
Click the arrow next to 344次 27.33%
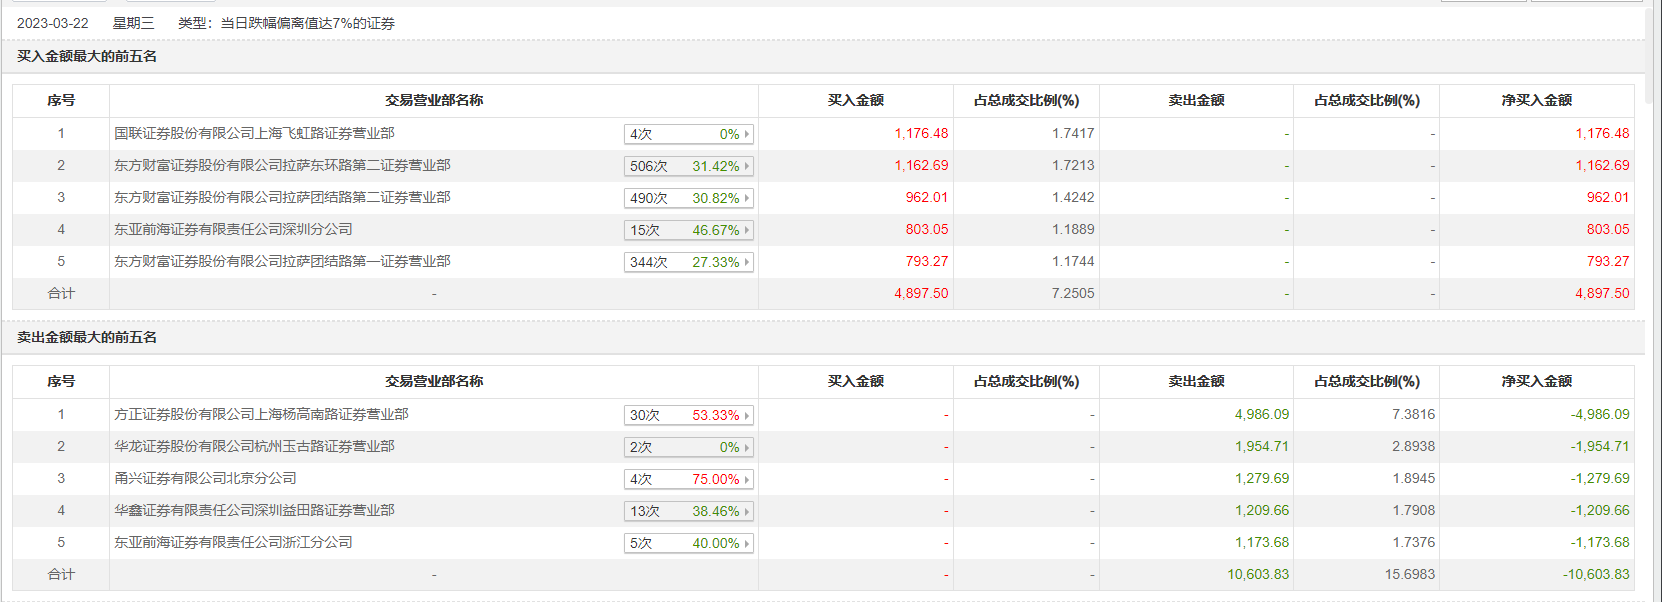pyautogui.click(x=746, y=262)
